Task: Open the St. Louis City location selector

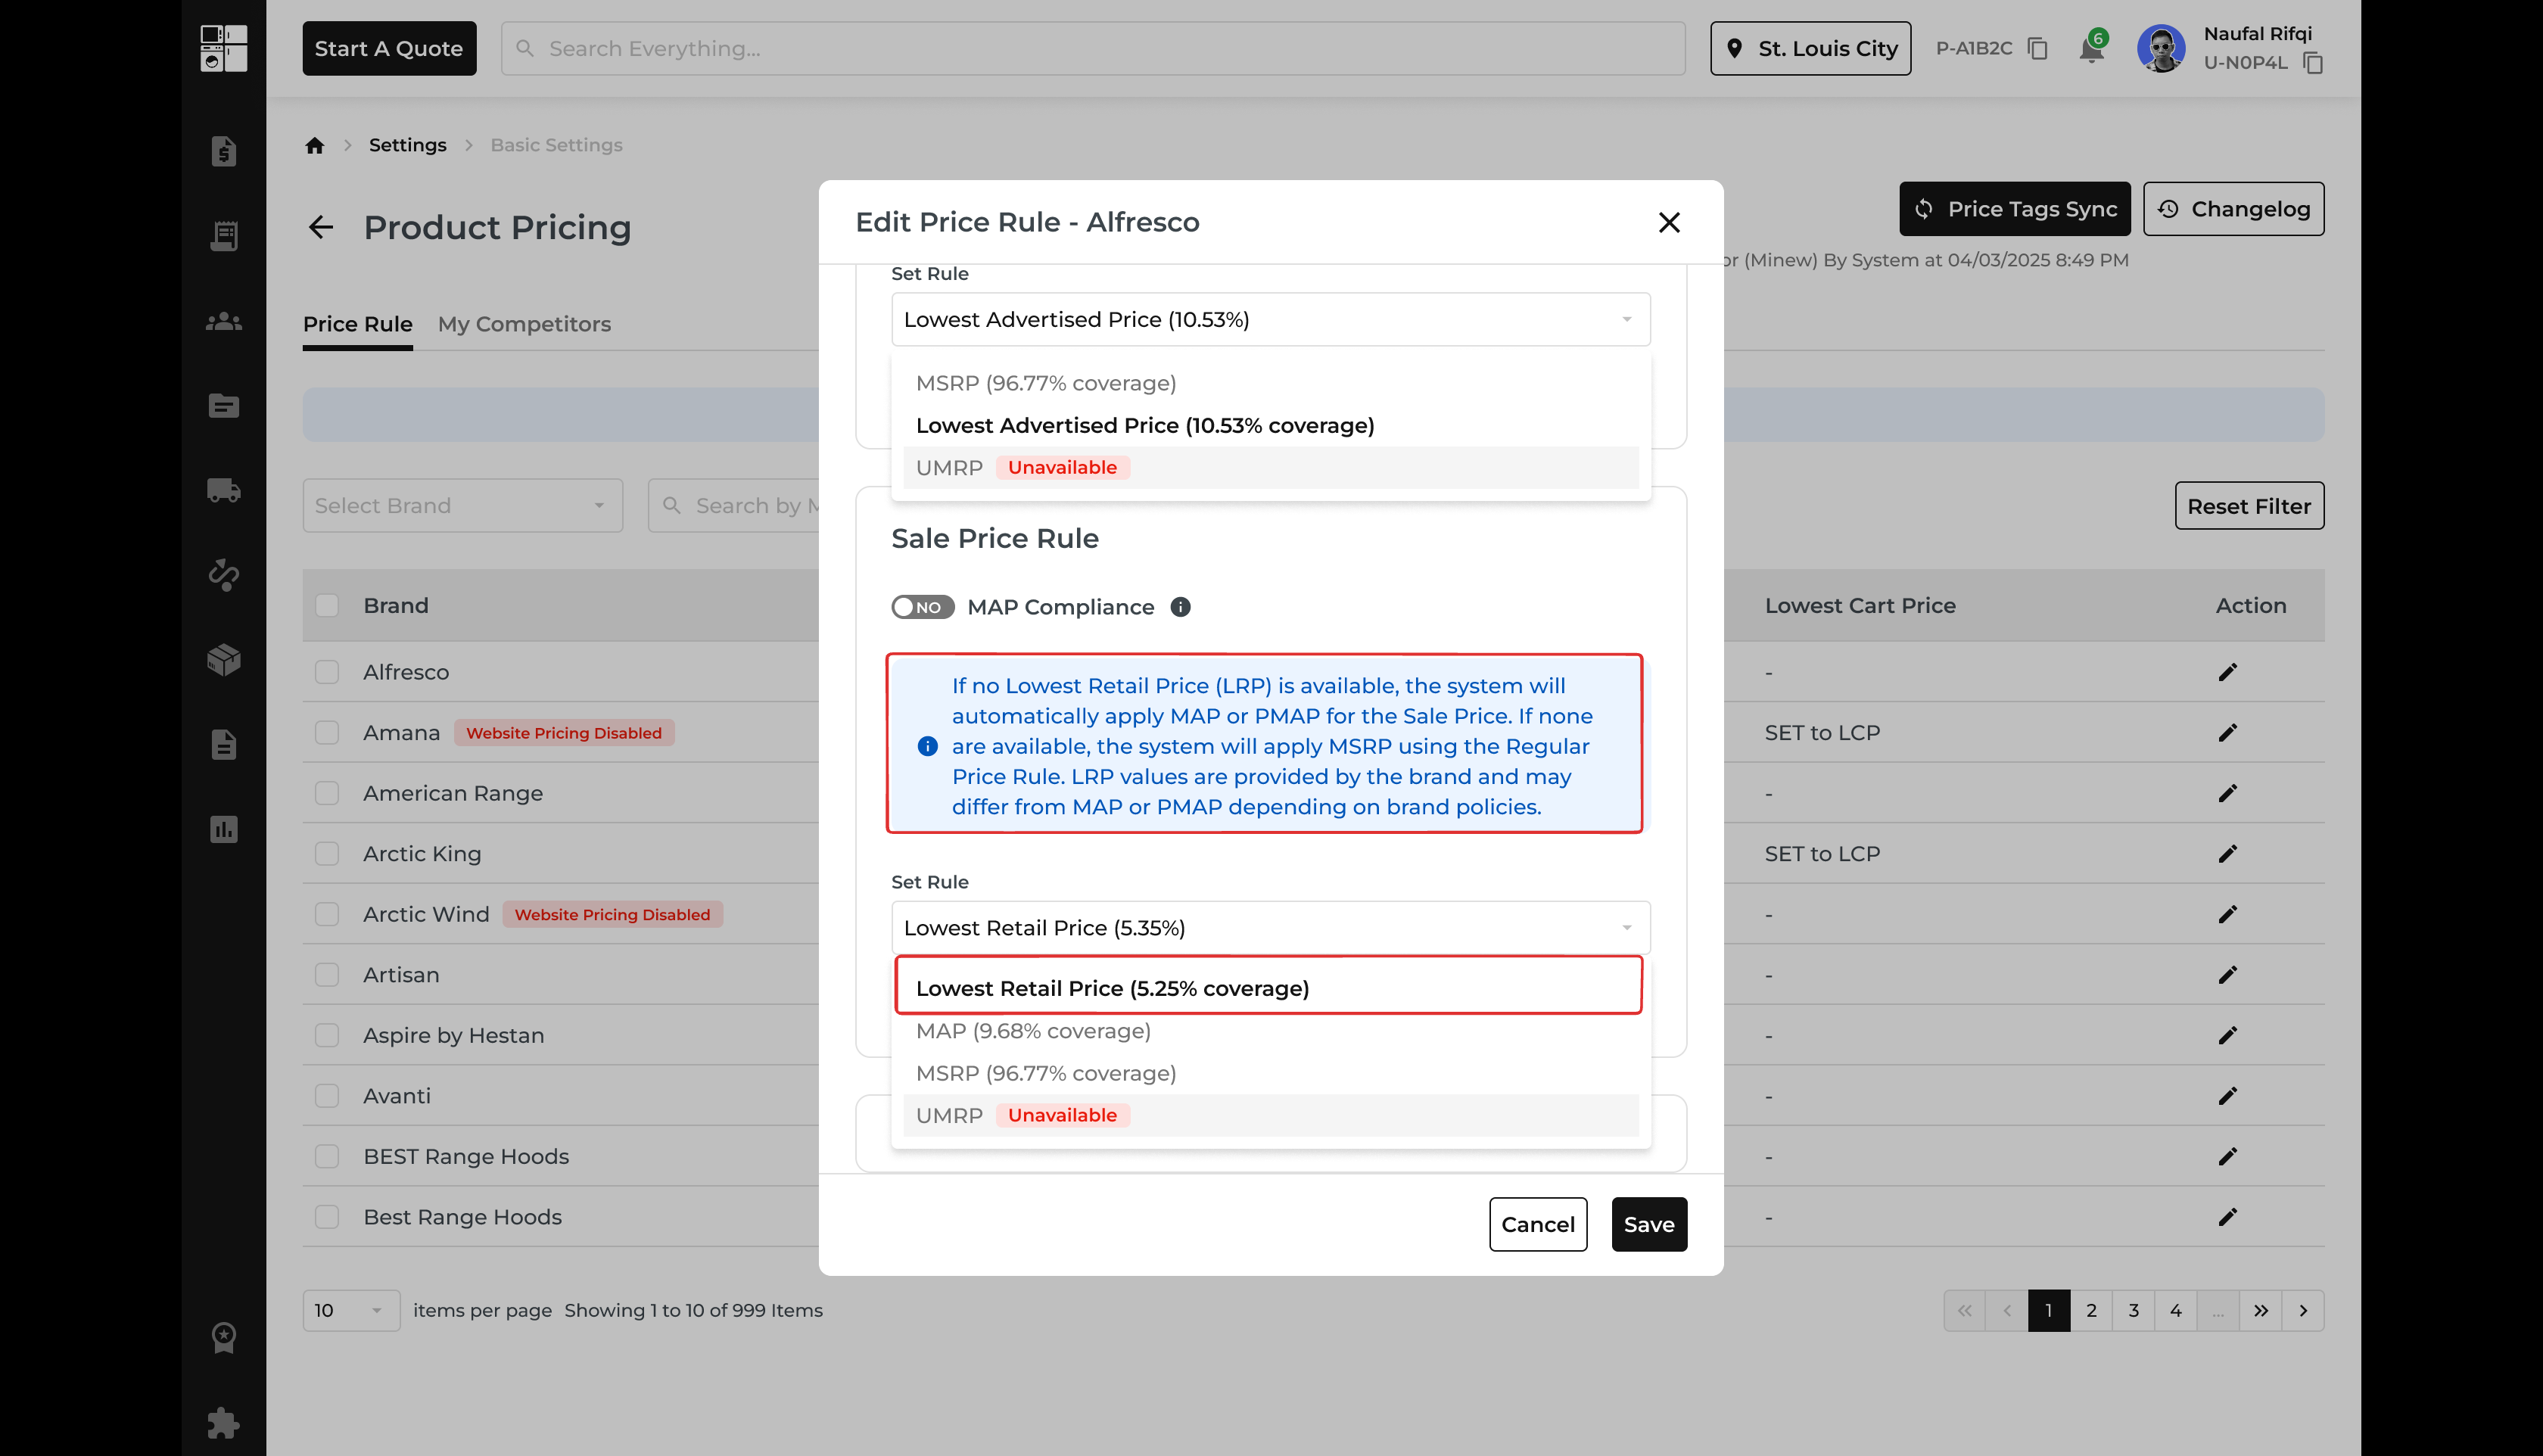Action: (x=1810, y=48)
